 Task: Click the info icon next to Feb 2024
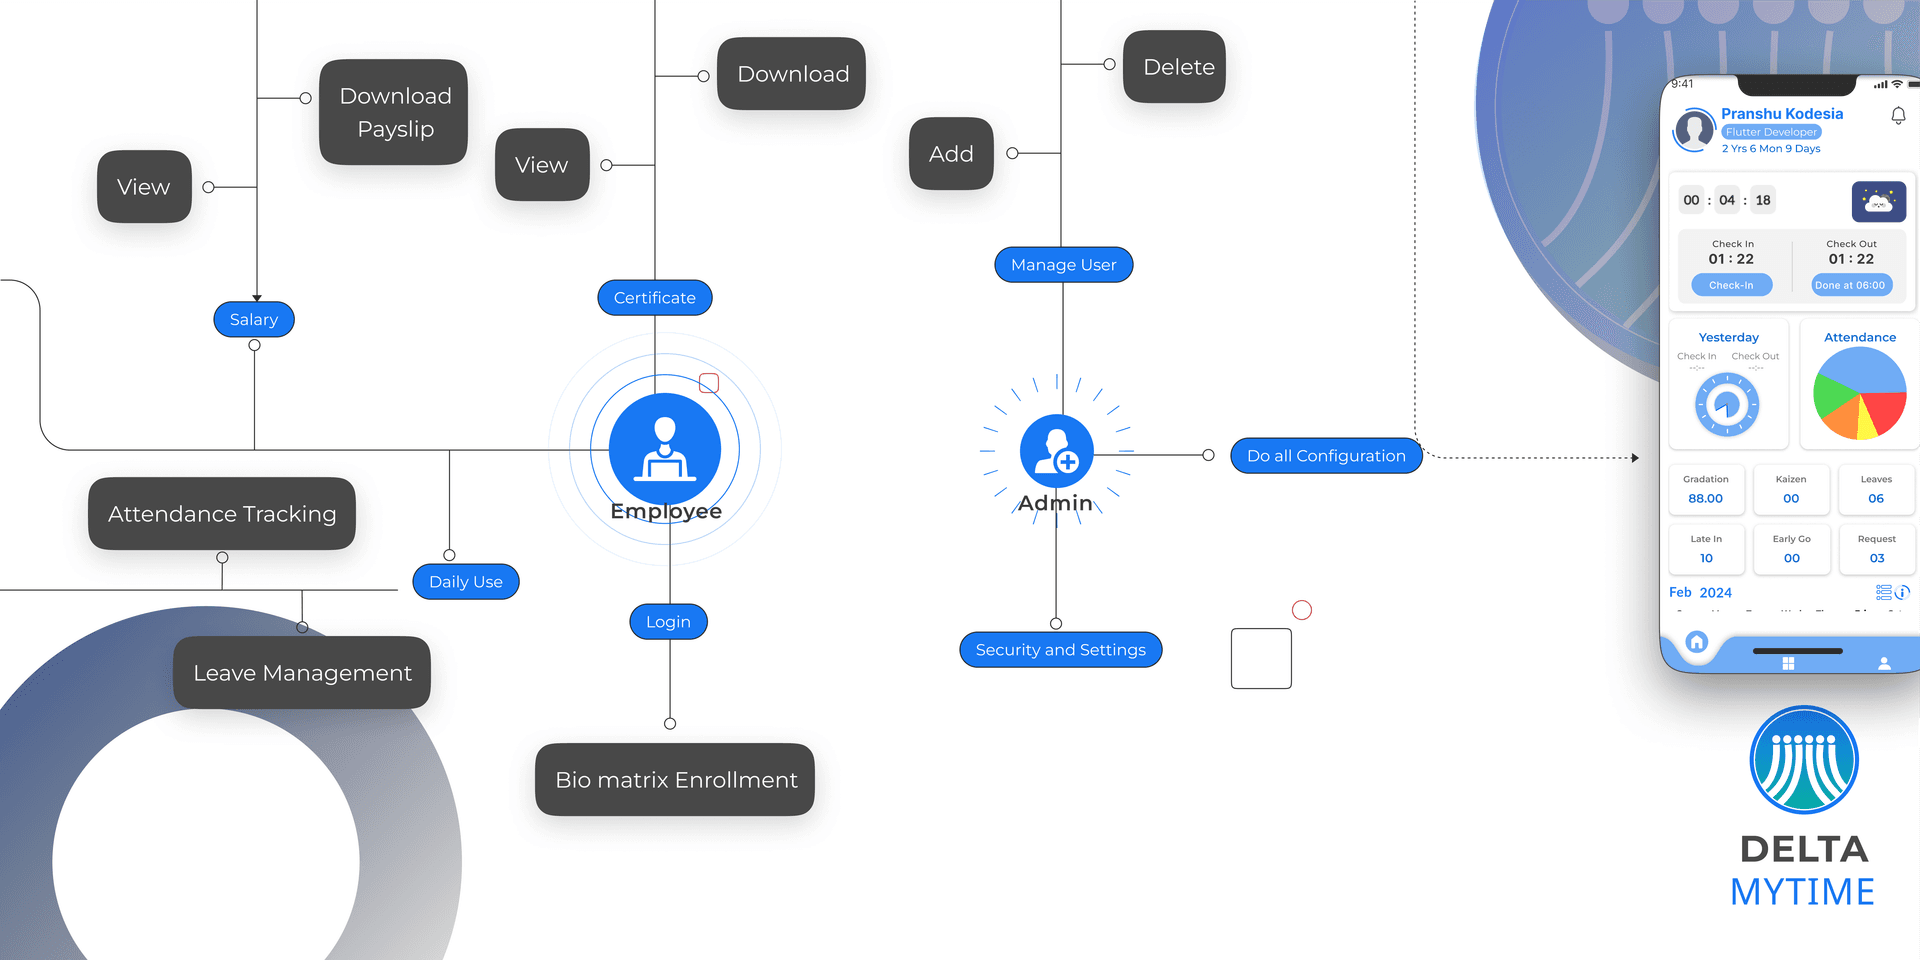[1903, 592]
